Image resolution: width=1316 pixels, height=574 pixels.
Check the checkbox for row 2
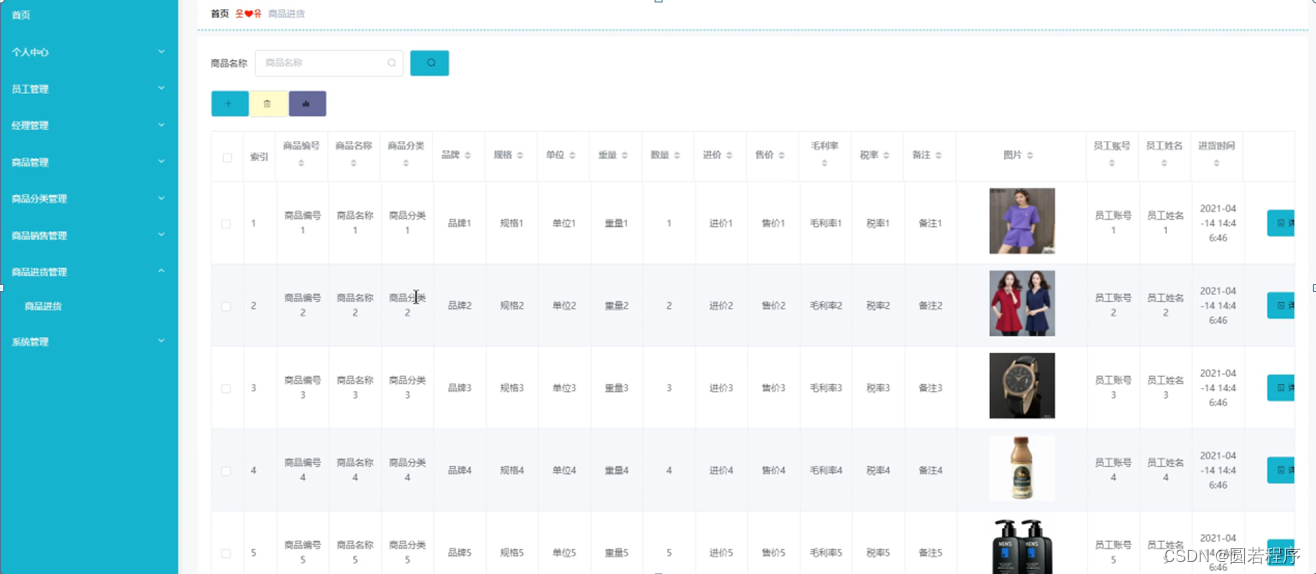226,306
